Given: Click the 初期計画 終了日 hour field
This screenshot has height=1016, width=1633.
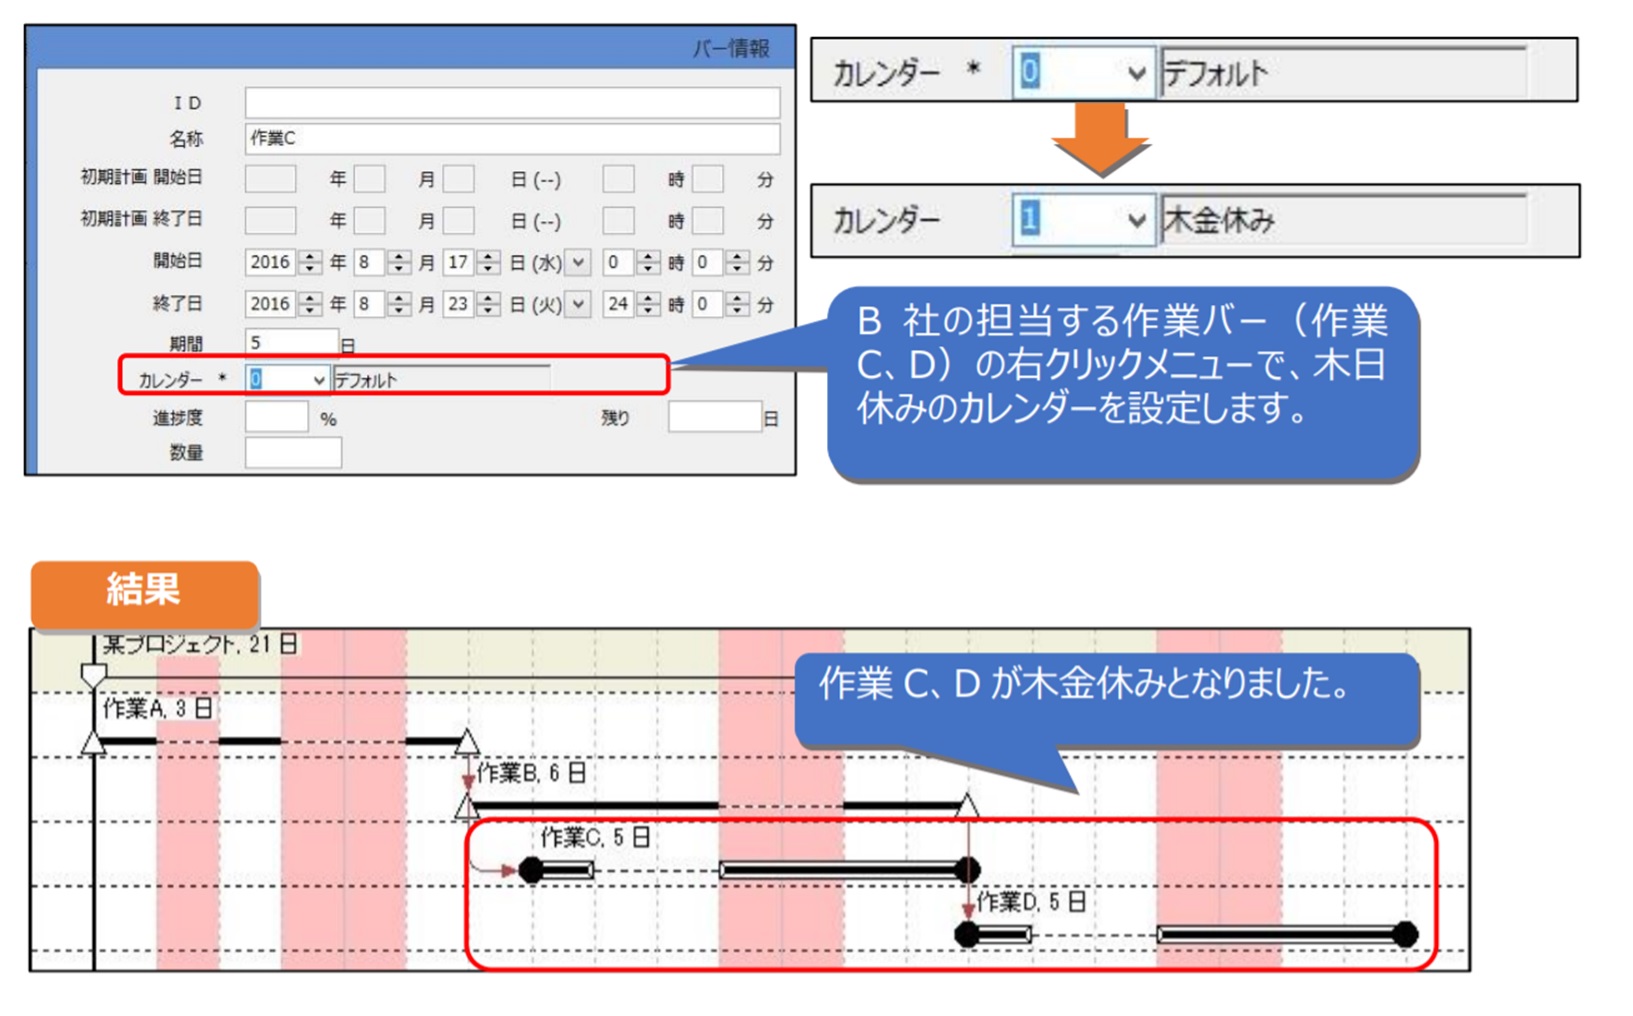Looking at the screenshot, I should [x=618, y=220].
